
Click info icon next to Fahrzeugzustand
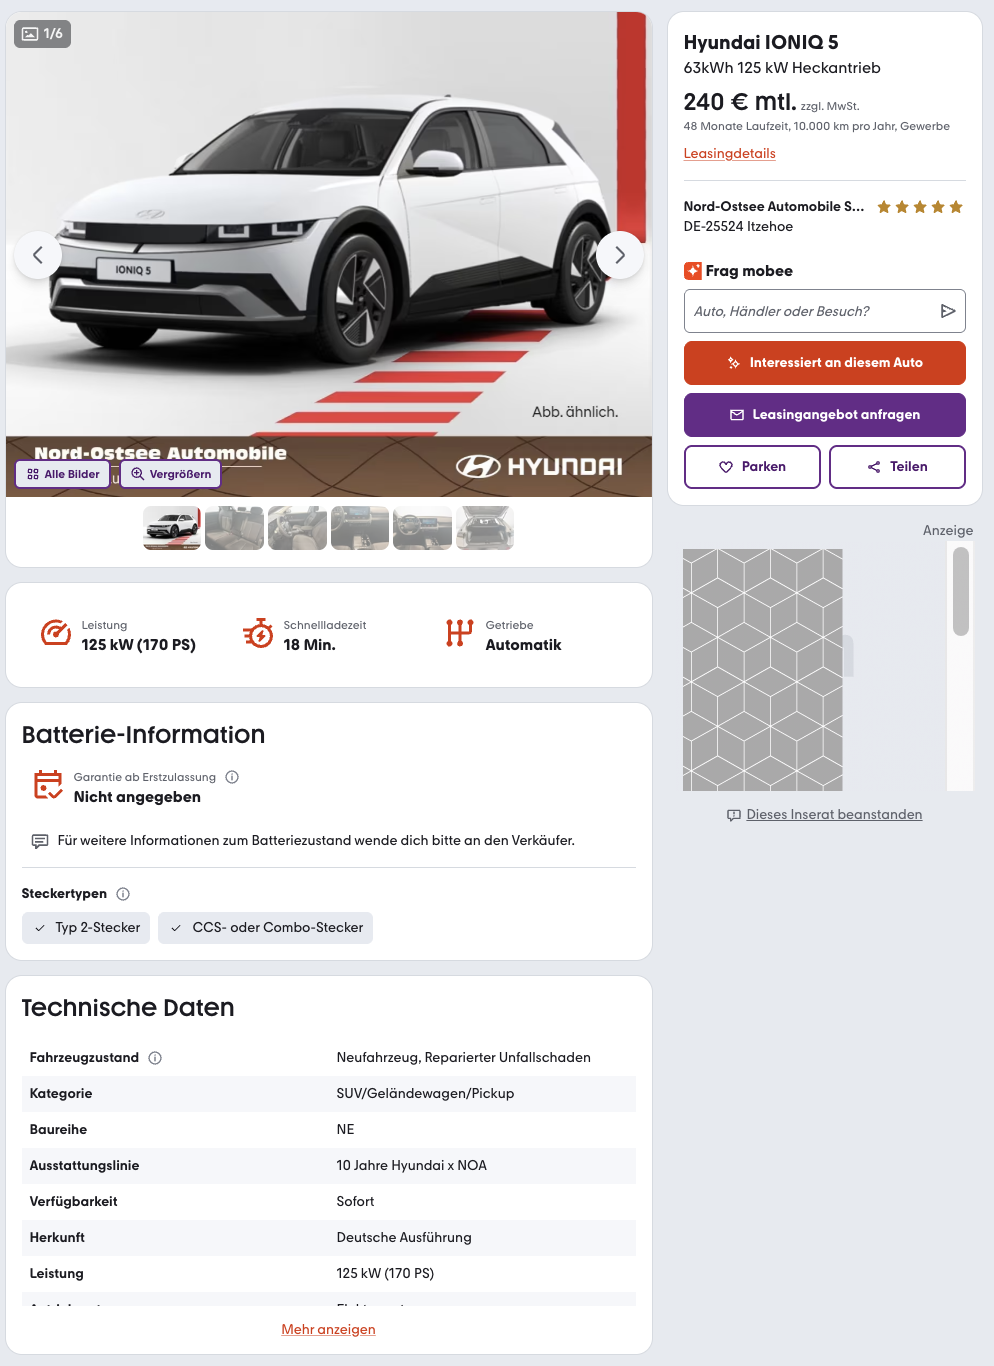[155, 1058]
